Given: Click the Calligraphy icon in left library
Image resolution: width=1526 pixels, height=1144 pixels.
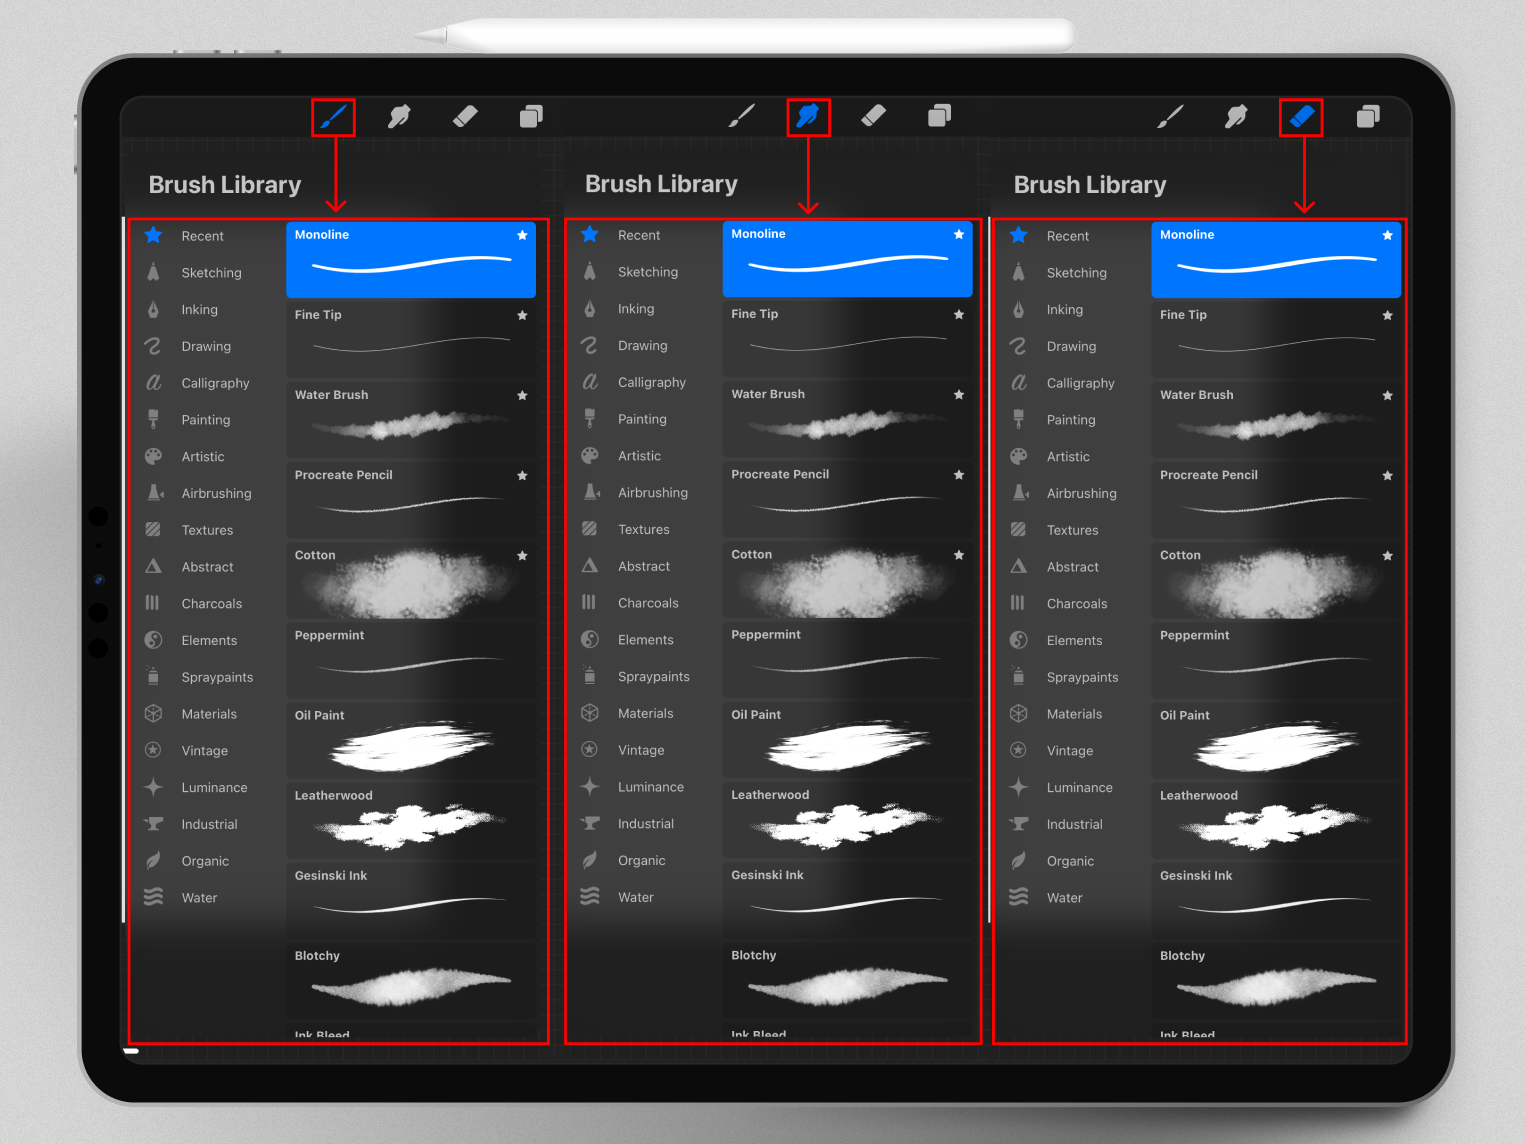Looking at the screenshot, I should [x=153, y=382].
